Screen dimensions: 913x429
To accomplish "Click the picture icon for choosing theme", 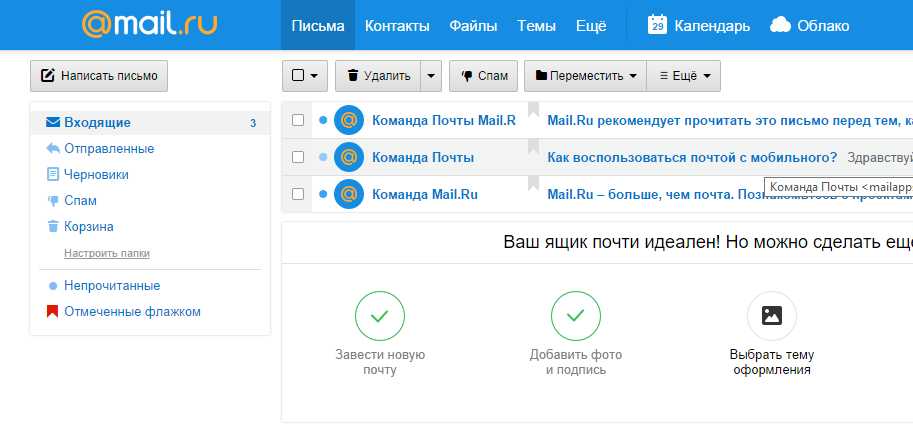I will [771, 316].
